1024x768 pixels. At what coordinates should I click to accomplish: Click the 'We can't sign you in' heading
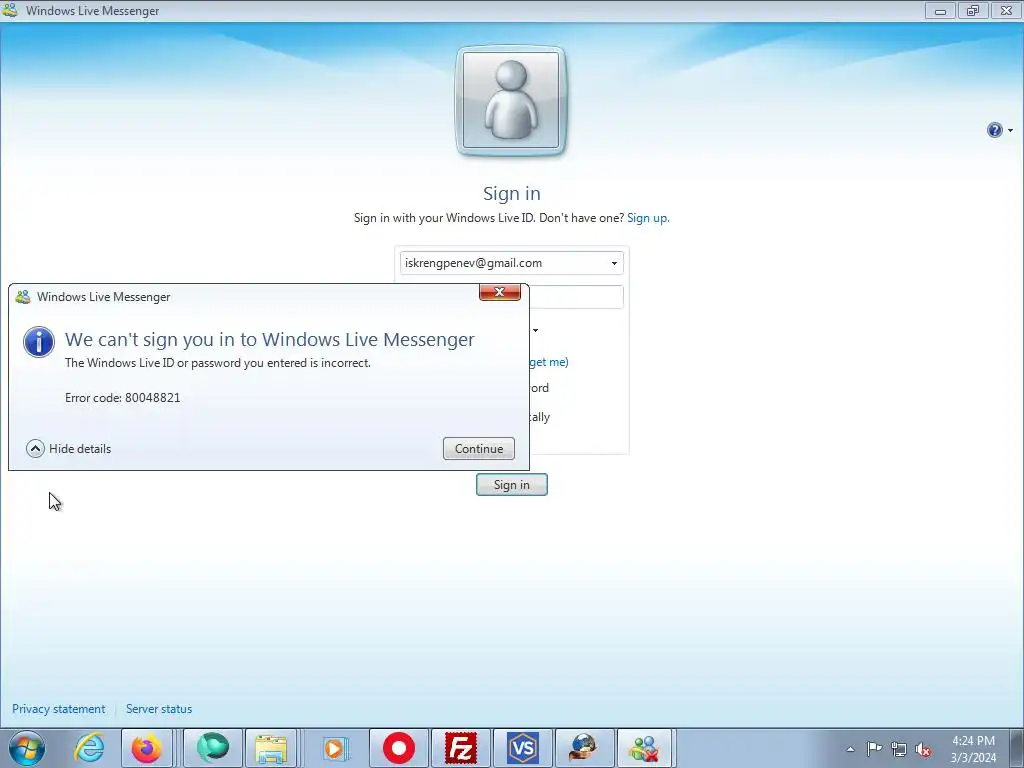click(x=270, y=340)
